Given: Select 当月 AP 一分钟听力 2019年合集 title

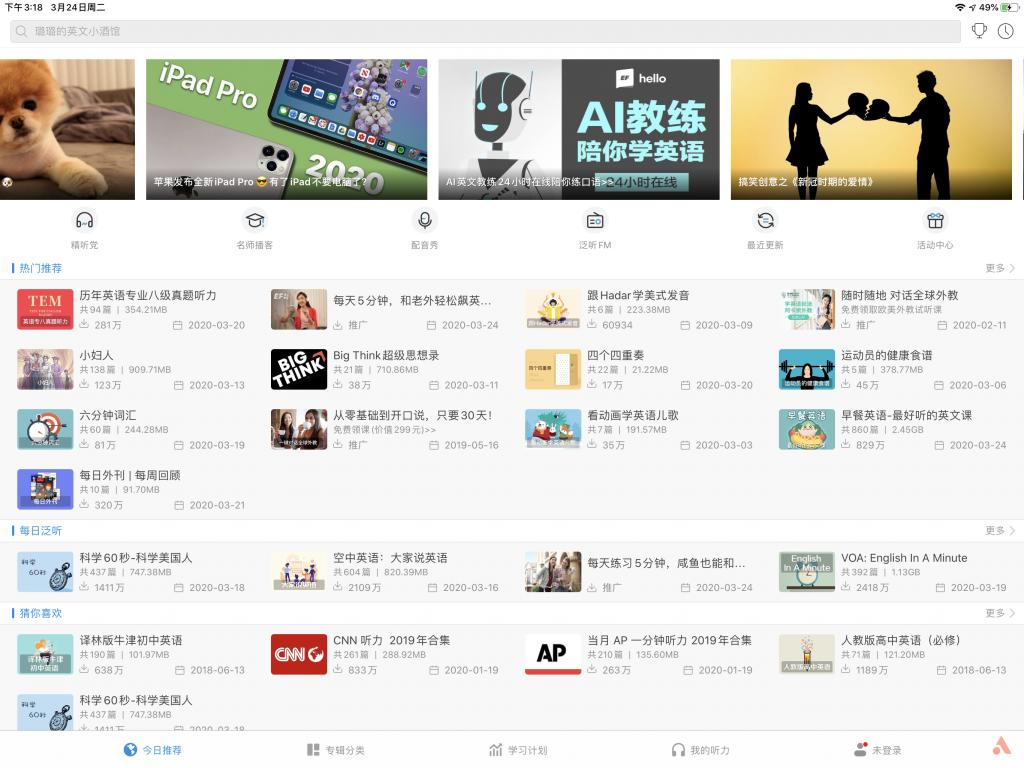Looking at the screenshot, I should pos(669,640).
